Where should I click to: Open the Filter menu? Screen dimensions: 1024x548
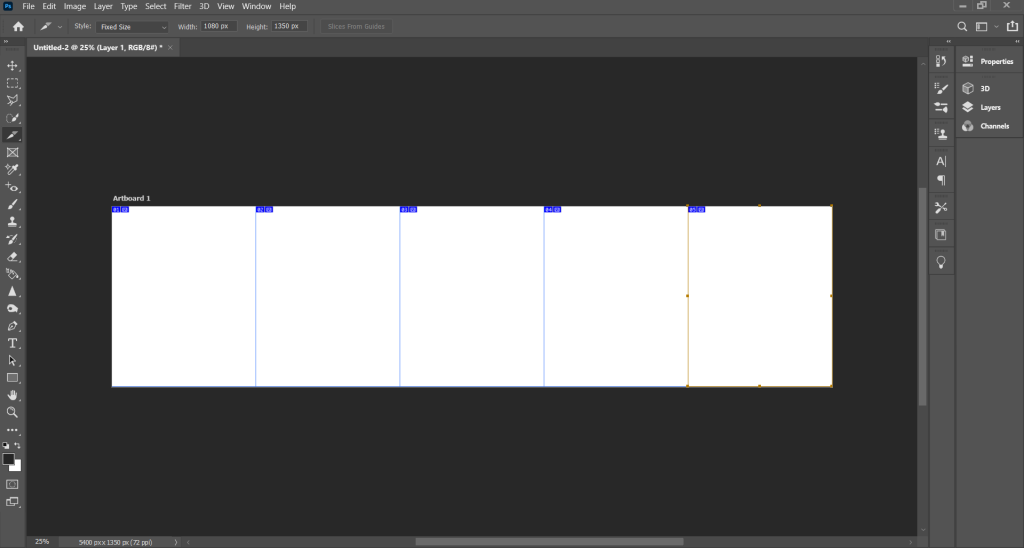182,6
